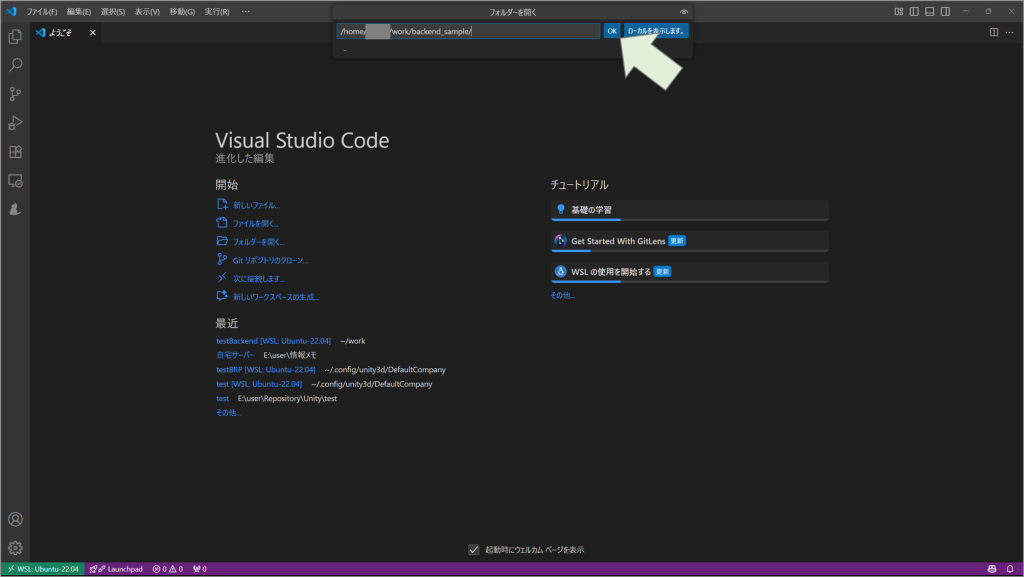
Task: Open the 移動(G) menu
Action: pos(182,12)
